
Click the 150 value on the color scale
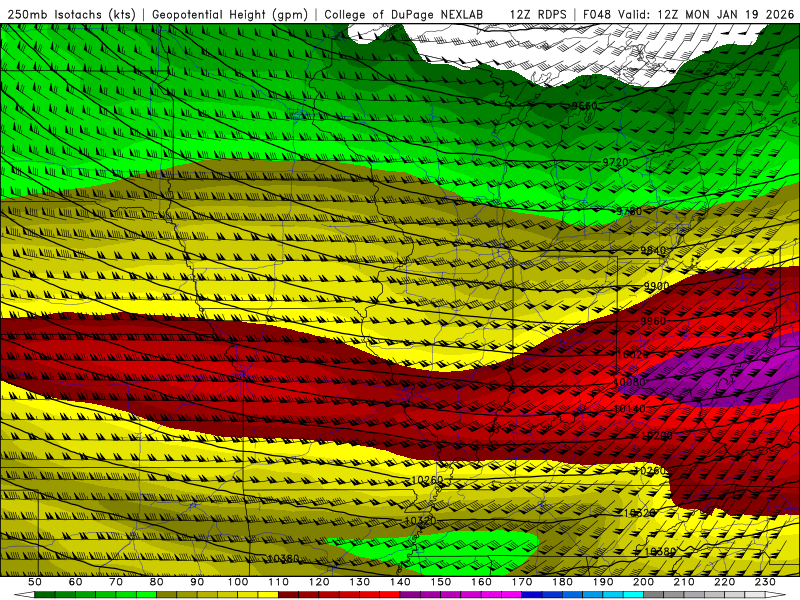[x=441, y=582]
